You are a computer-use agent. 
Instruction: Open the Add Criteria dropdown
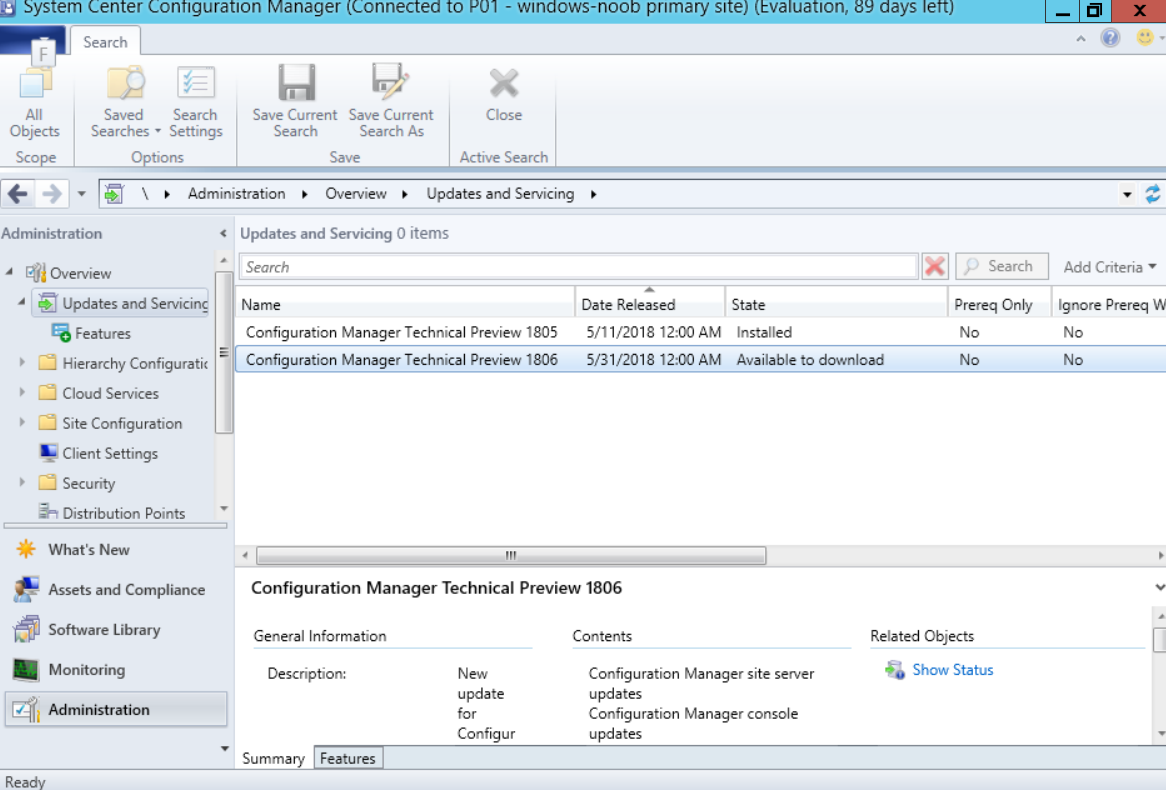click(x=1109, y=267)
